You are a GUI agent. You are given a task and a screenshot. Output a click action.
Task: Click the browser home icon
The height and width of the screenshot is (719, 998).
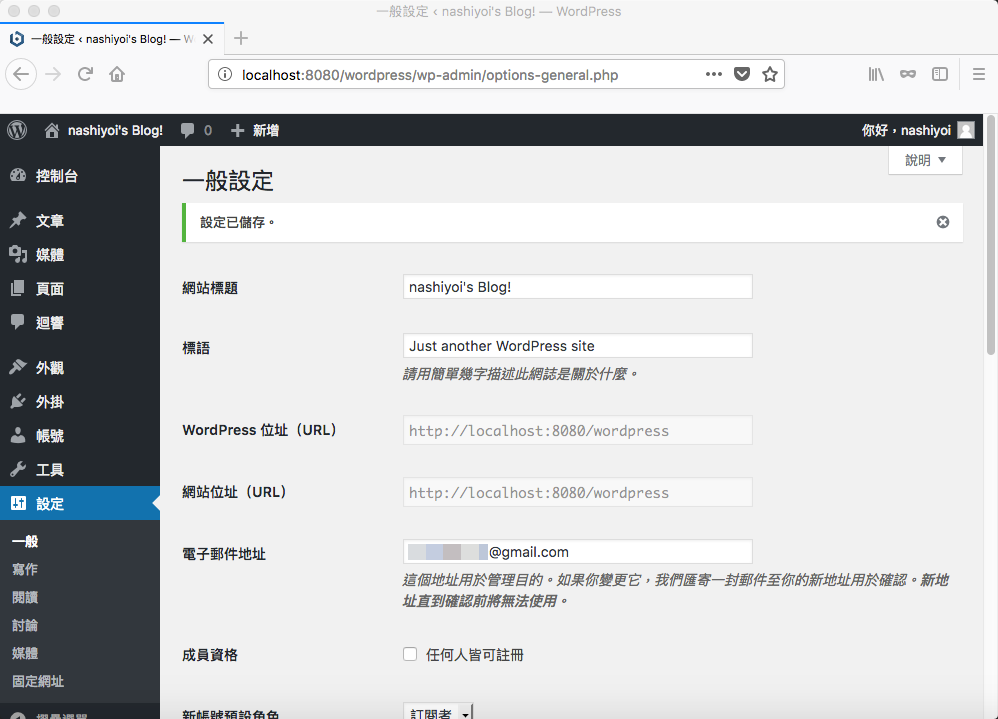tap(117, 74)
